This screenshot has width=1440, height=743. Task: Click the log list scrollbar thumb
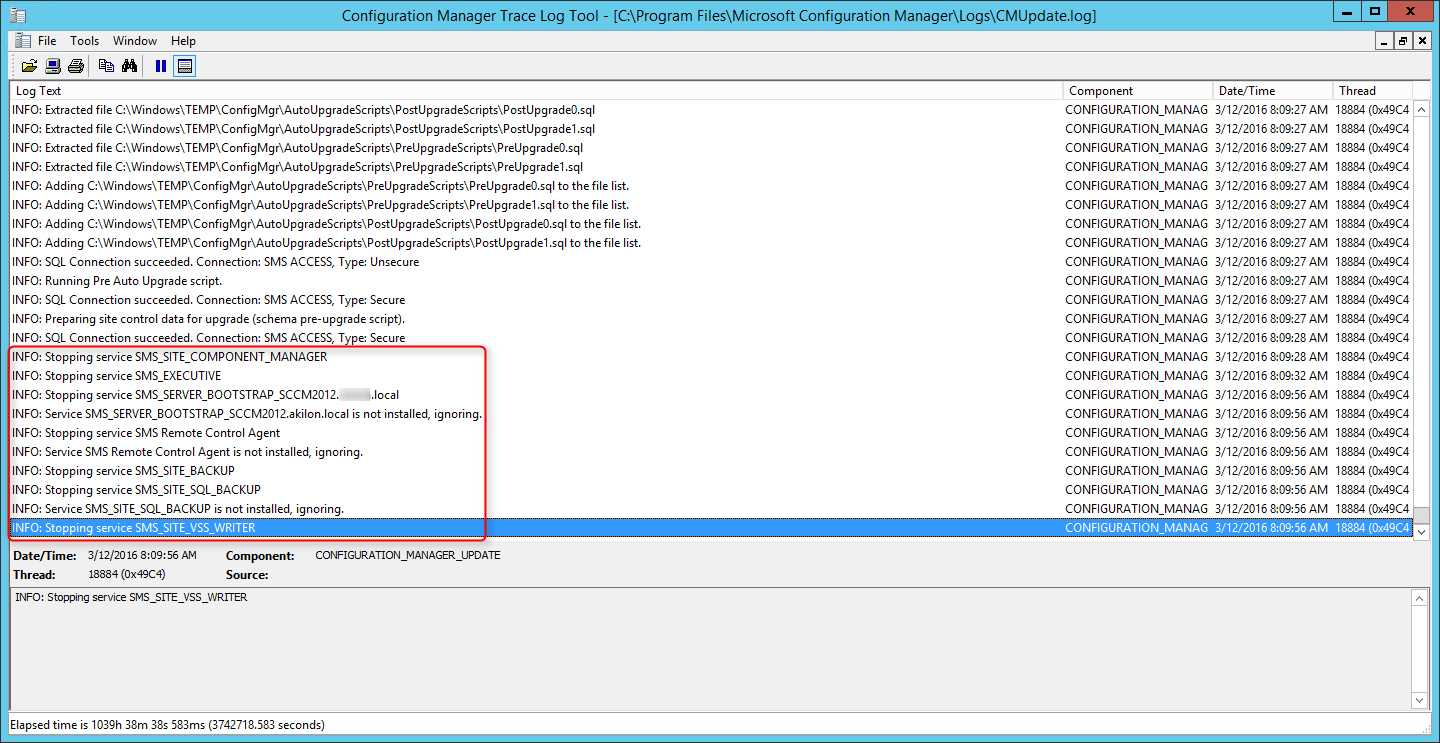click(x=1420, y=516)
